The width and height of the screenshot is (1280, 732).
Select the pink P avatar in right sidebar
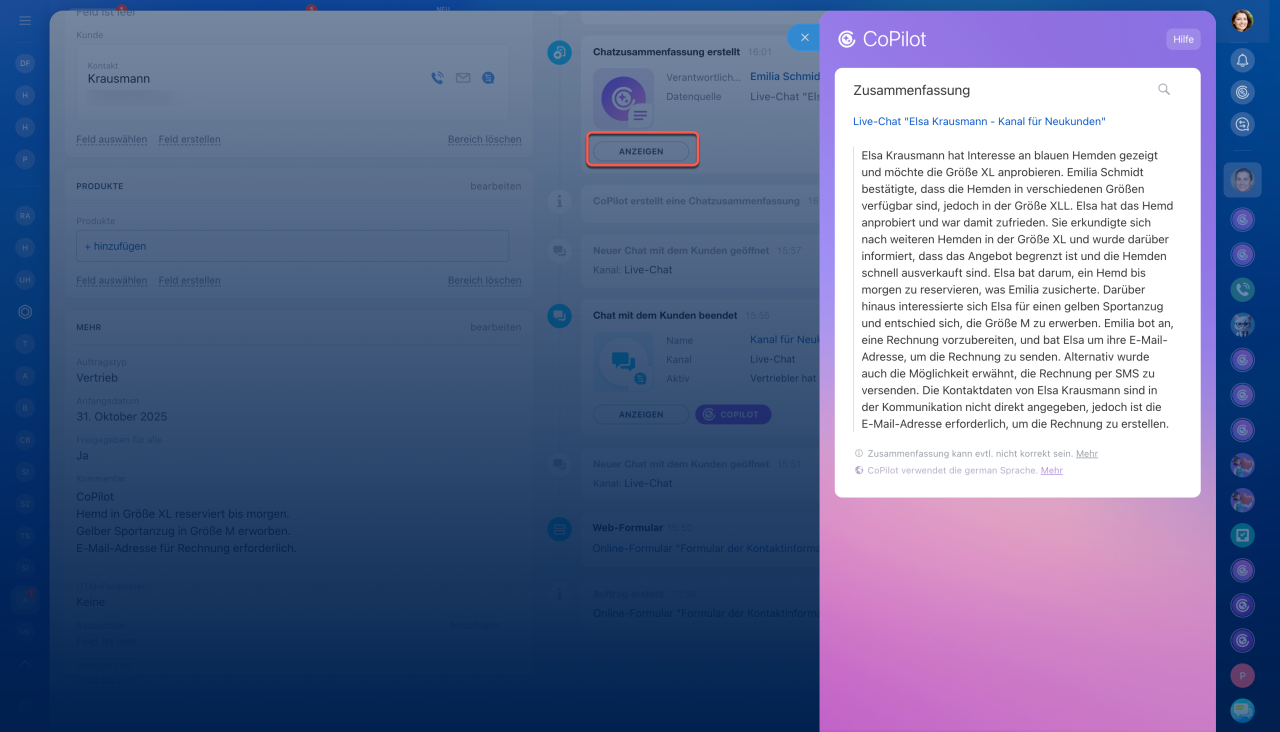pyautogui.click(x=1242, y=675)
